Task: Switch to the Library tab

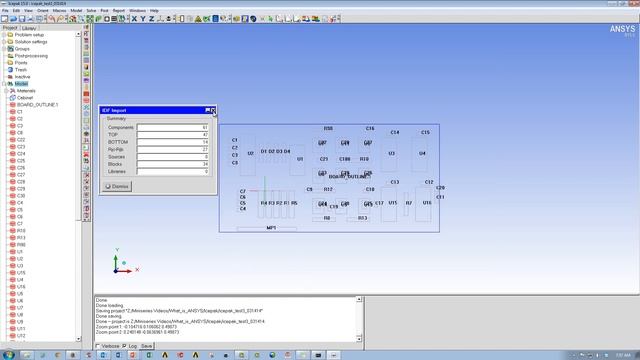Action: 29,28
